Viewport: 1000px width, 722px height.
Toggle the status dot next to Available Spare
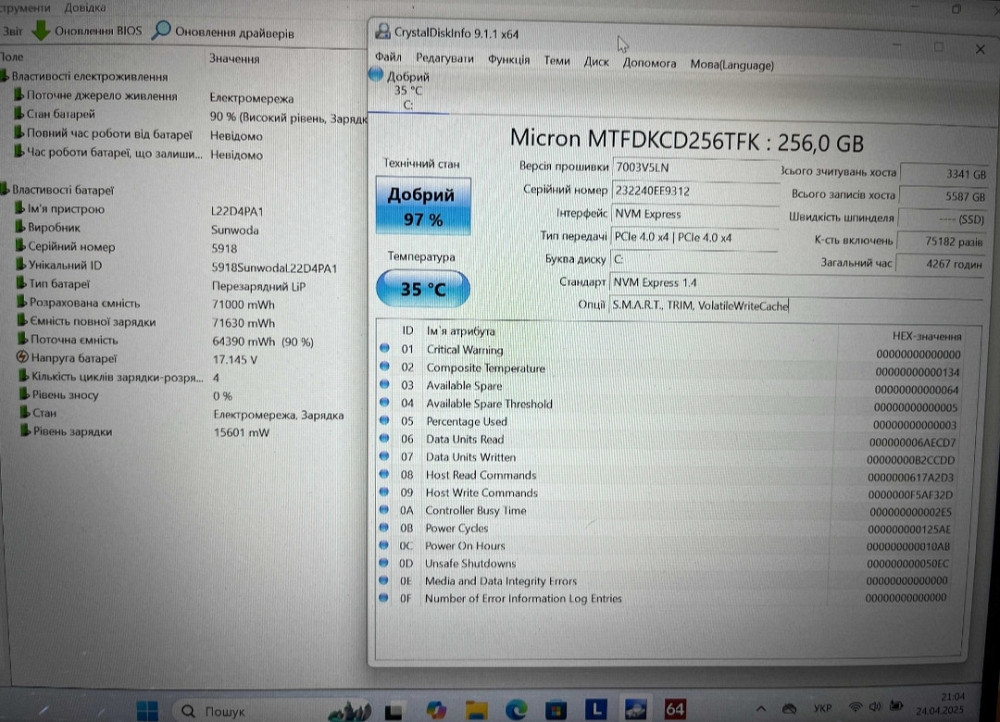pyautogui.click(x=384, y=385)
